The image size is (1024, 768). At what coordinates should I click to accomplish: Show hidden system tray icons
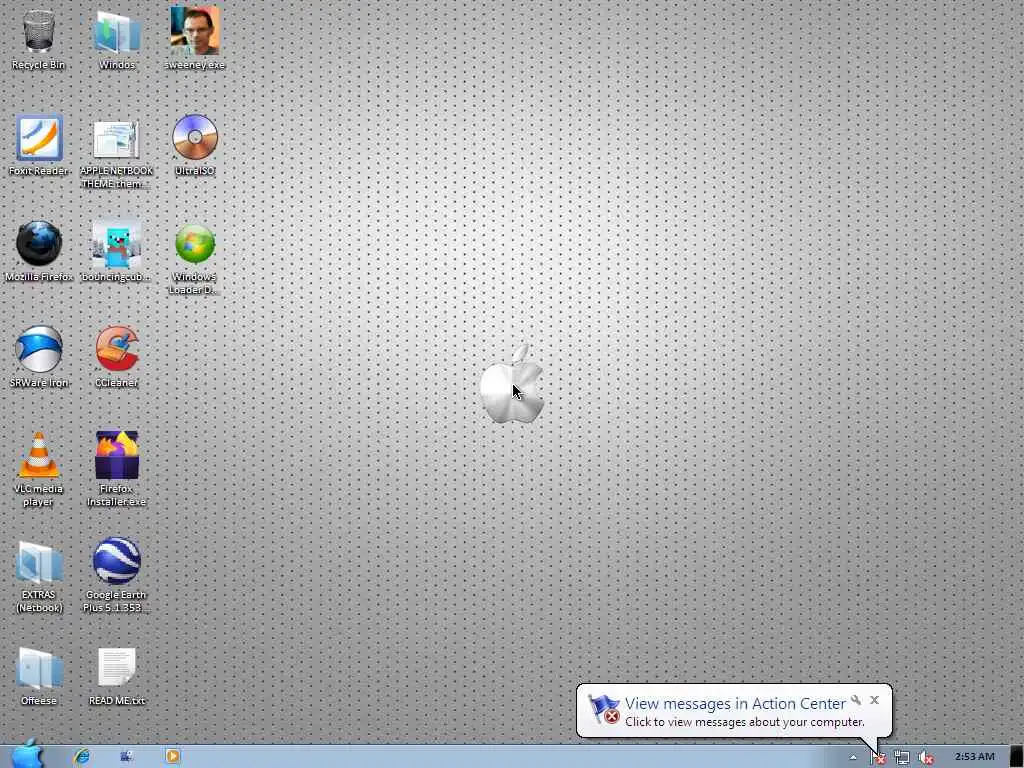pyautogui.click(x=853, y=757)
